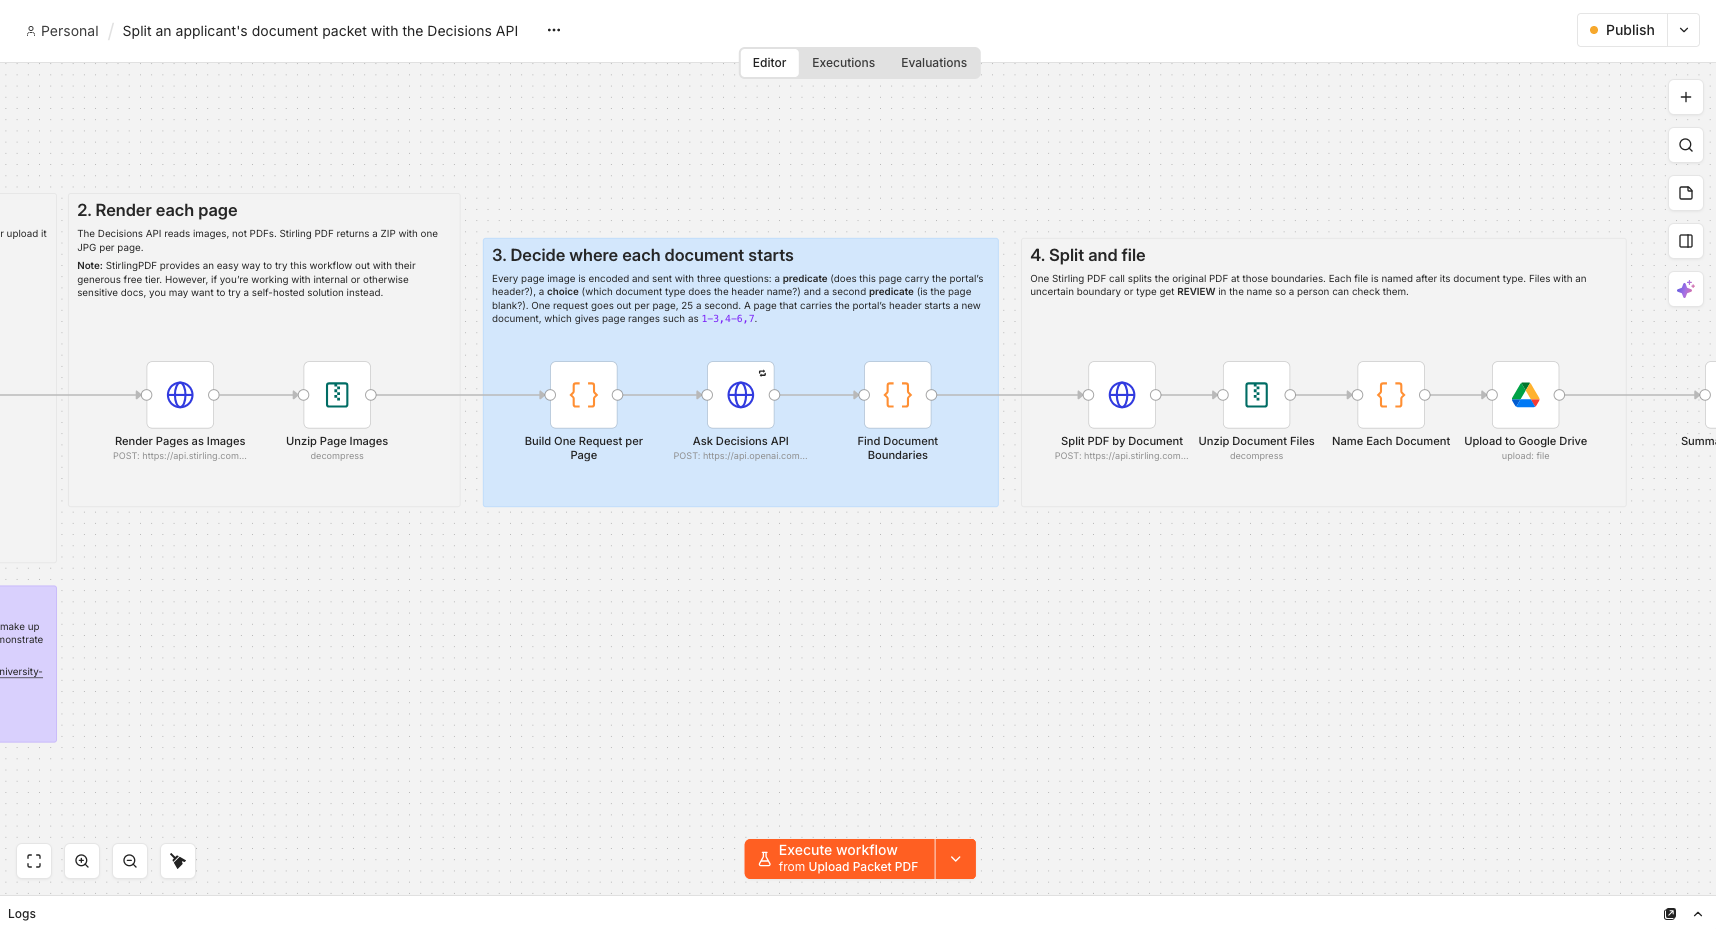Image resolution: width=1716 pixels, height=929 pixels.
Task: Switch to the Editor tab
Action: coord(769,63)
